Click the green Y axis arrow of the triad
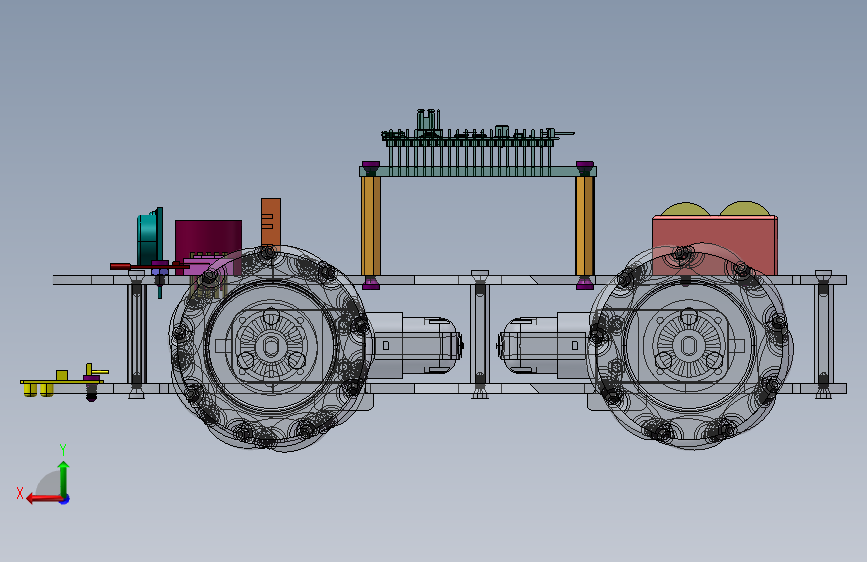 pyautogui.click(x=64, y=479)
